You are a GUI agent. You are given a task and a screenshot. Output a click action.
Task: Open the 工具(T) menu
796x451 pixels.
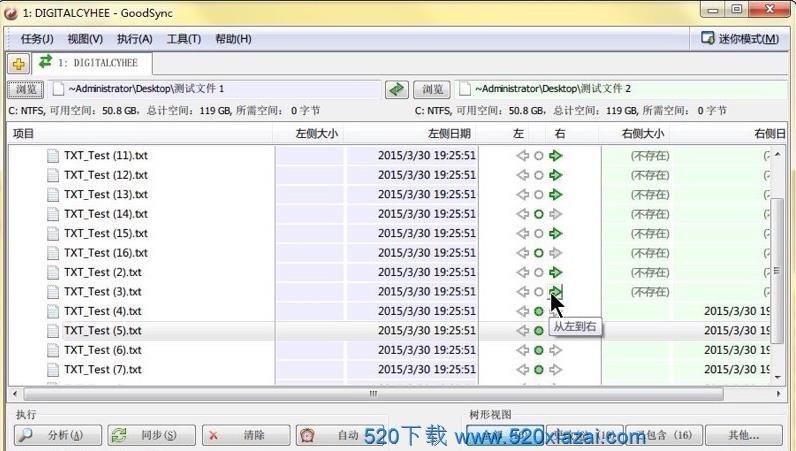(x=184, y=39)
